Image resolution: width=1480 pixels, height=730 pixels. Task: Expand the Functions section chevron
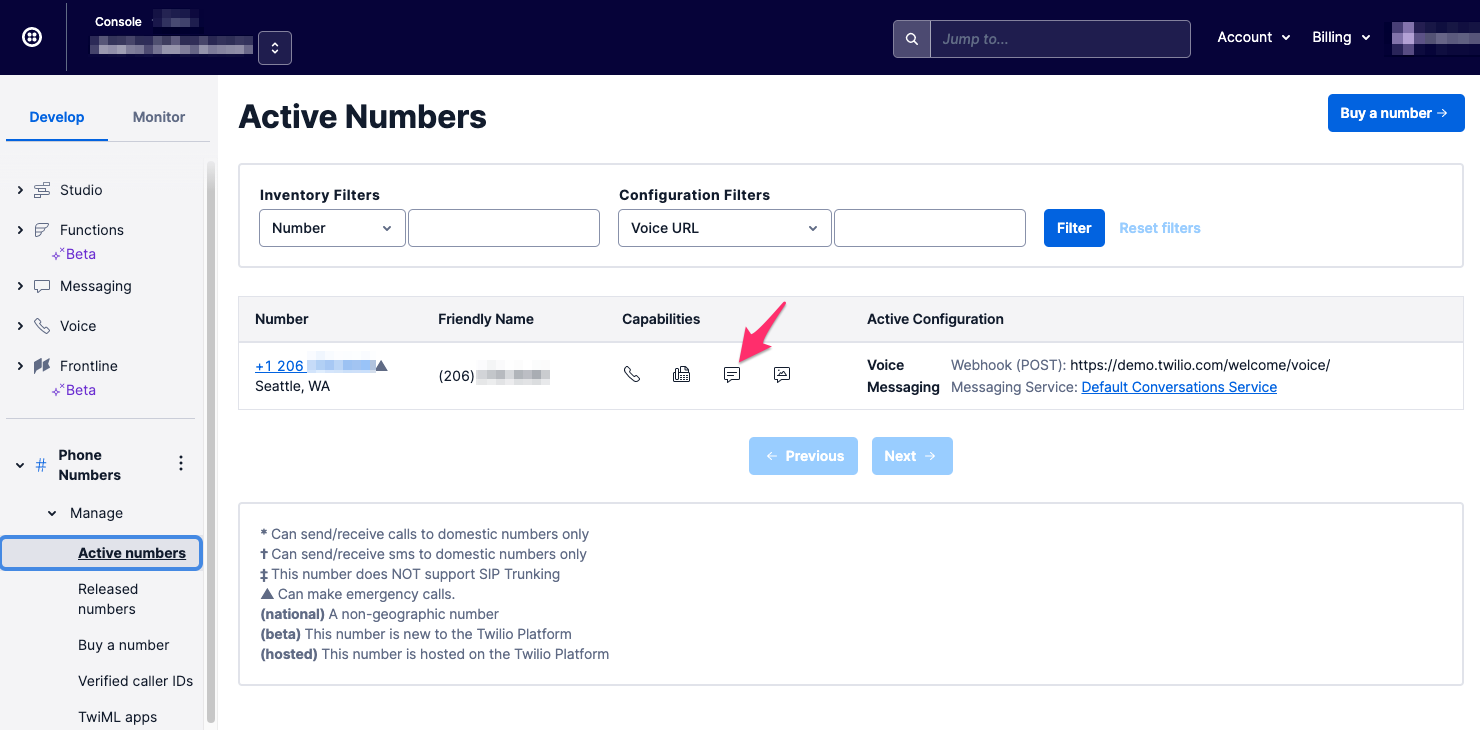pos(20,230)
